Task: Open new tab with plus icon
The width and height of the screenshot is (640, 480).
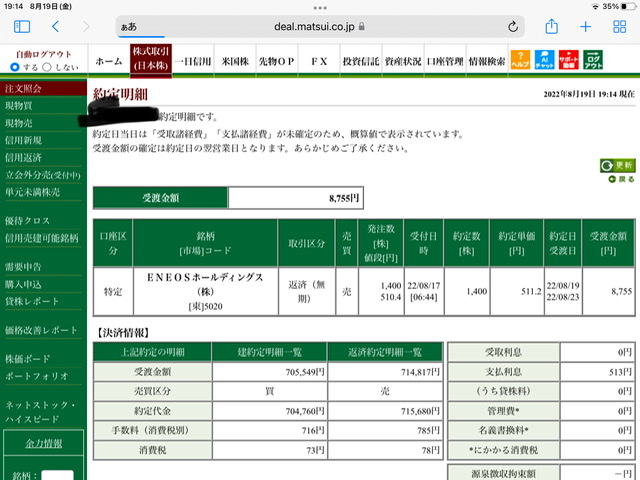Action: (585, 27)
